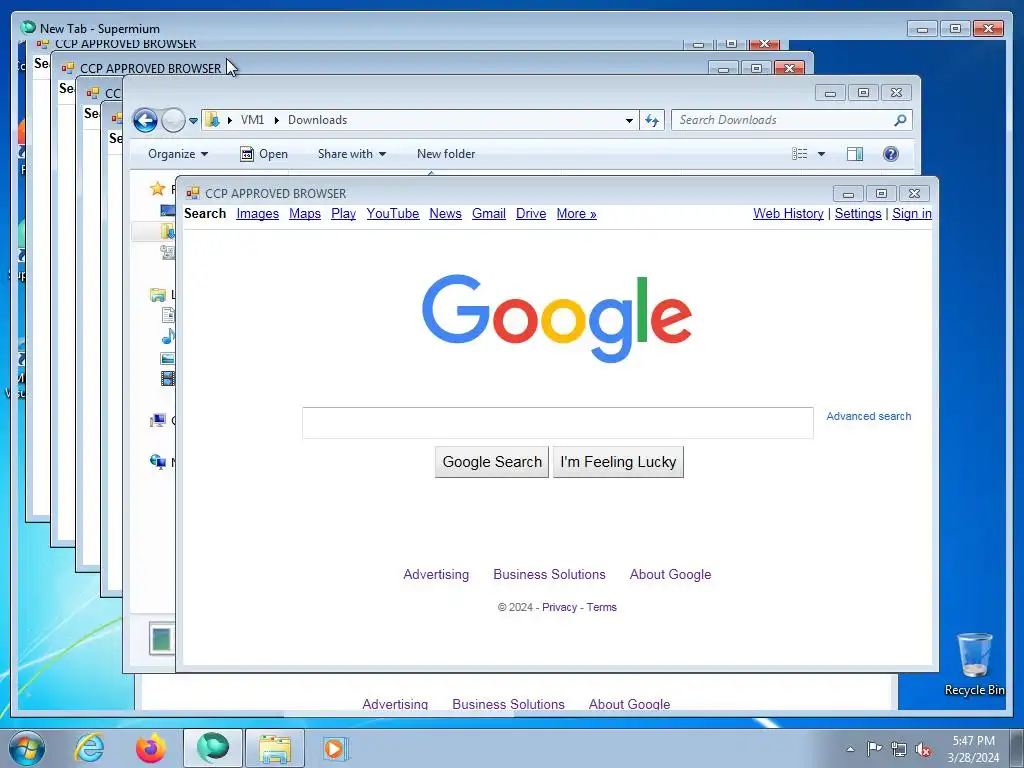1024x768 pixels.
Task: Click the News link in Google bar
Action: pos(445,214)
